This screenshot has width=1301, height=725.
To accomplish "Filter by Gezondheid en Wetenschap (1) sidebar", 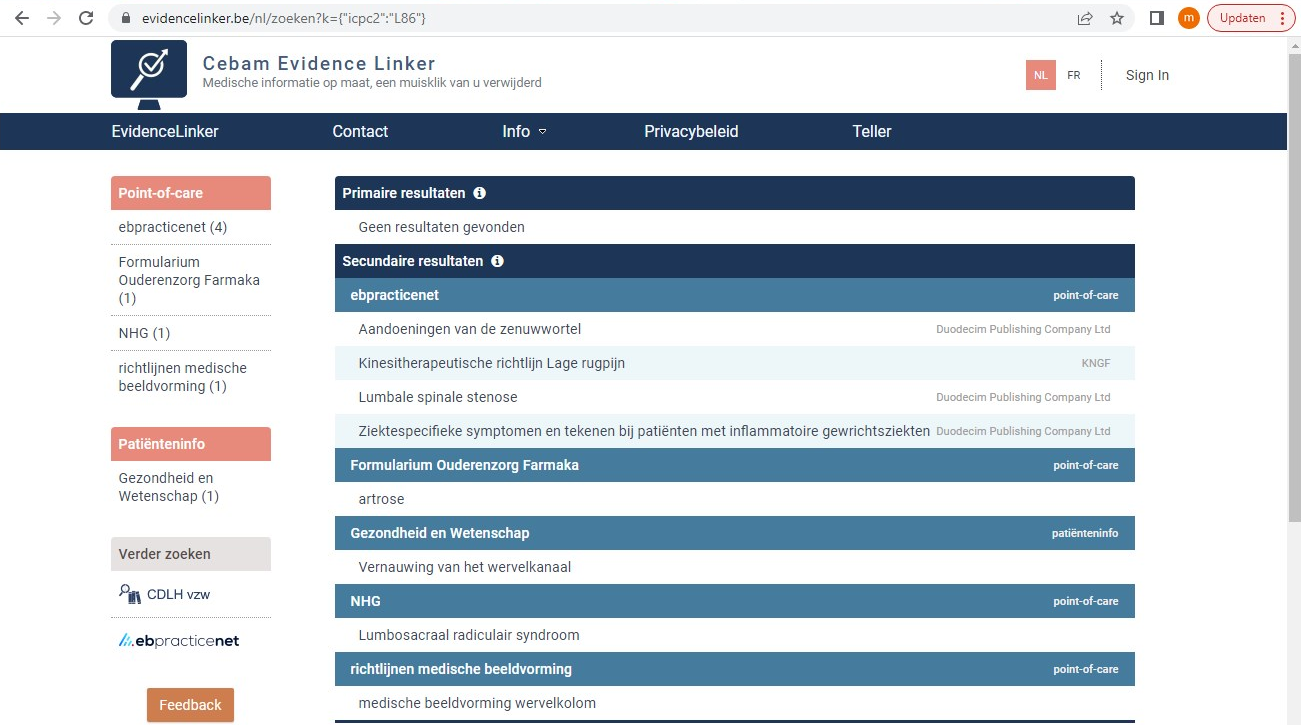I will [169, 487].
